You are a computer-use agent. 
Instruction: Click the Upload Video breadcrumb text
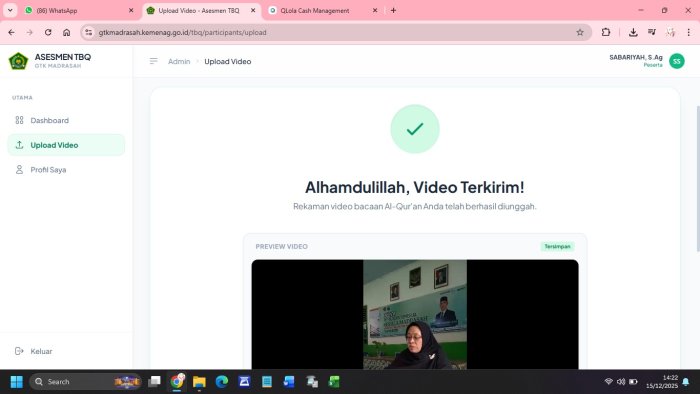(228, 62)
